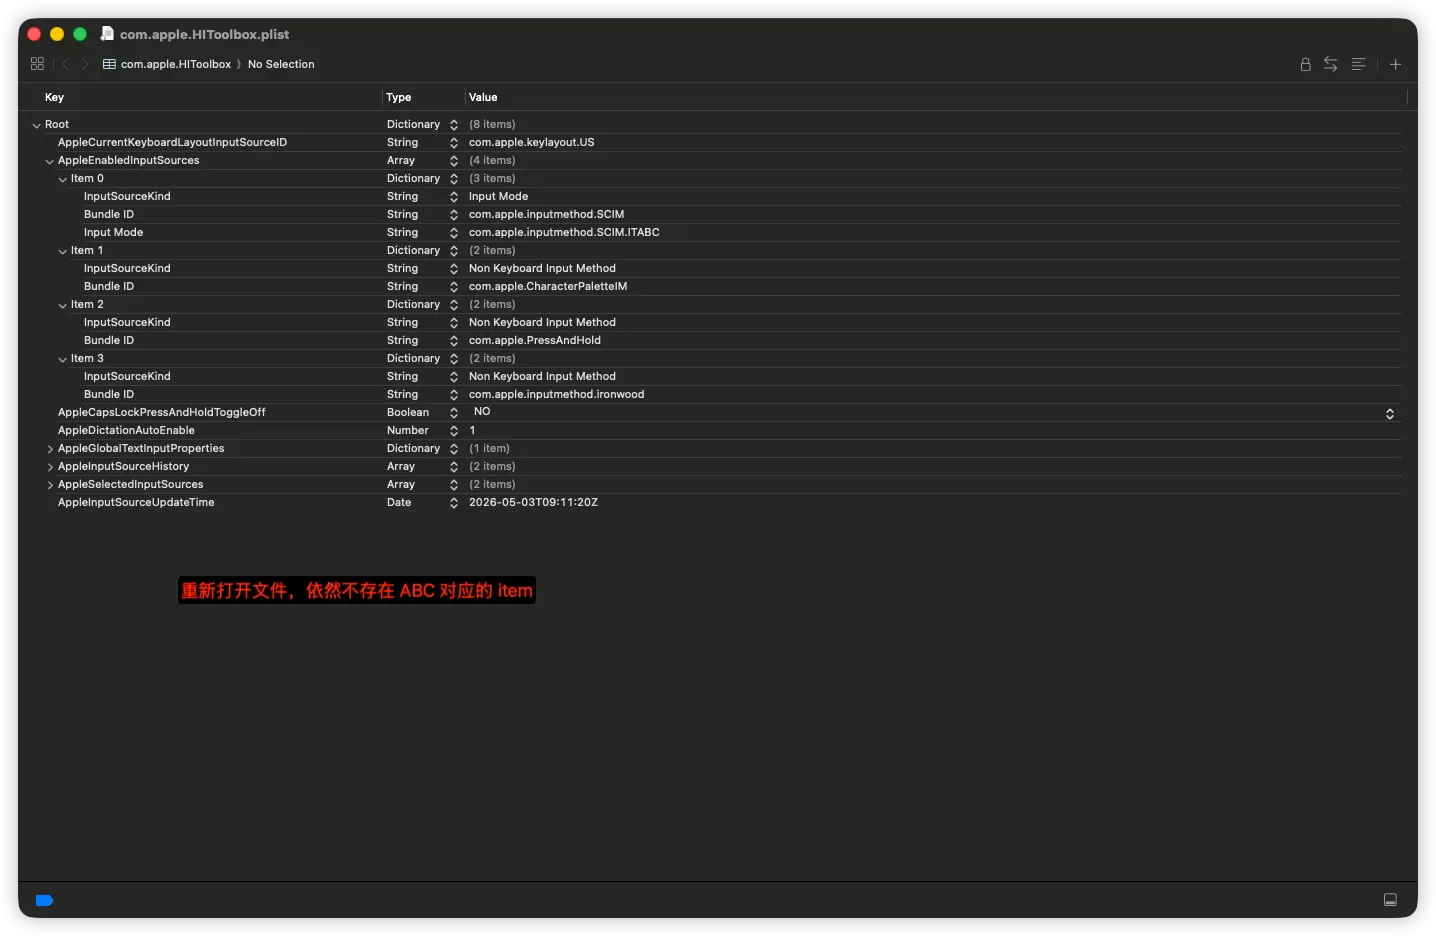Viewport: 1436px width, 936px height.
Task: Collapse Item 0 dictionary
Action: click(63, 179)
